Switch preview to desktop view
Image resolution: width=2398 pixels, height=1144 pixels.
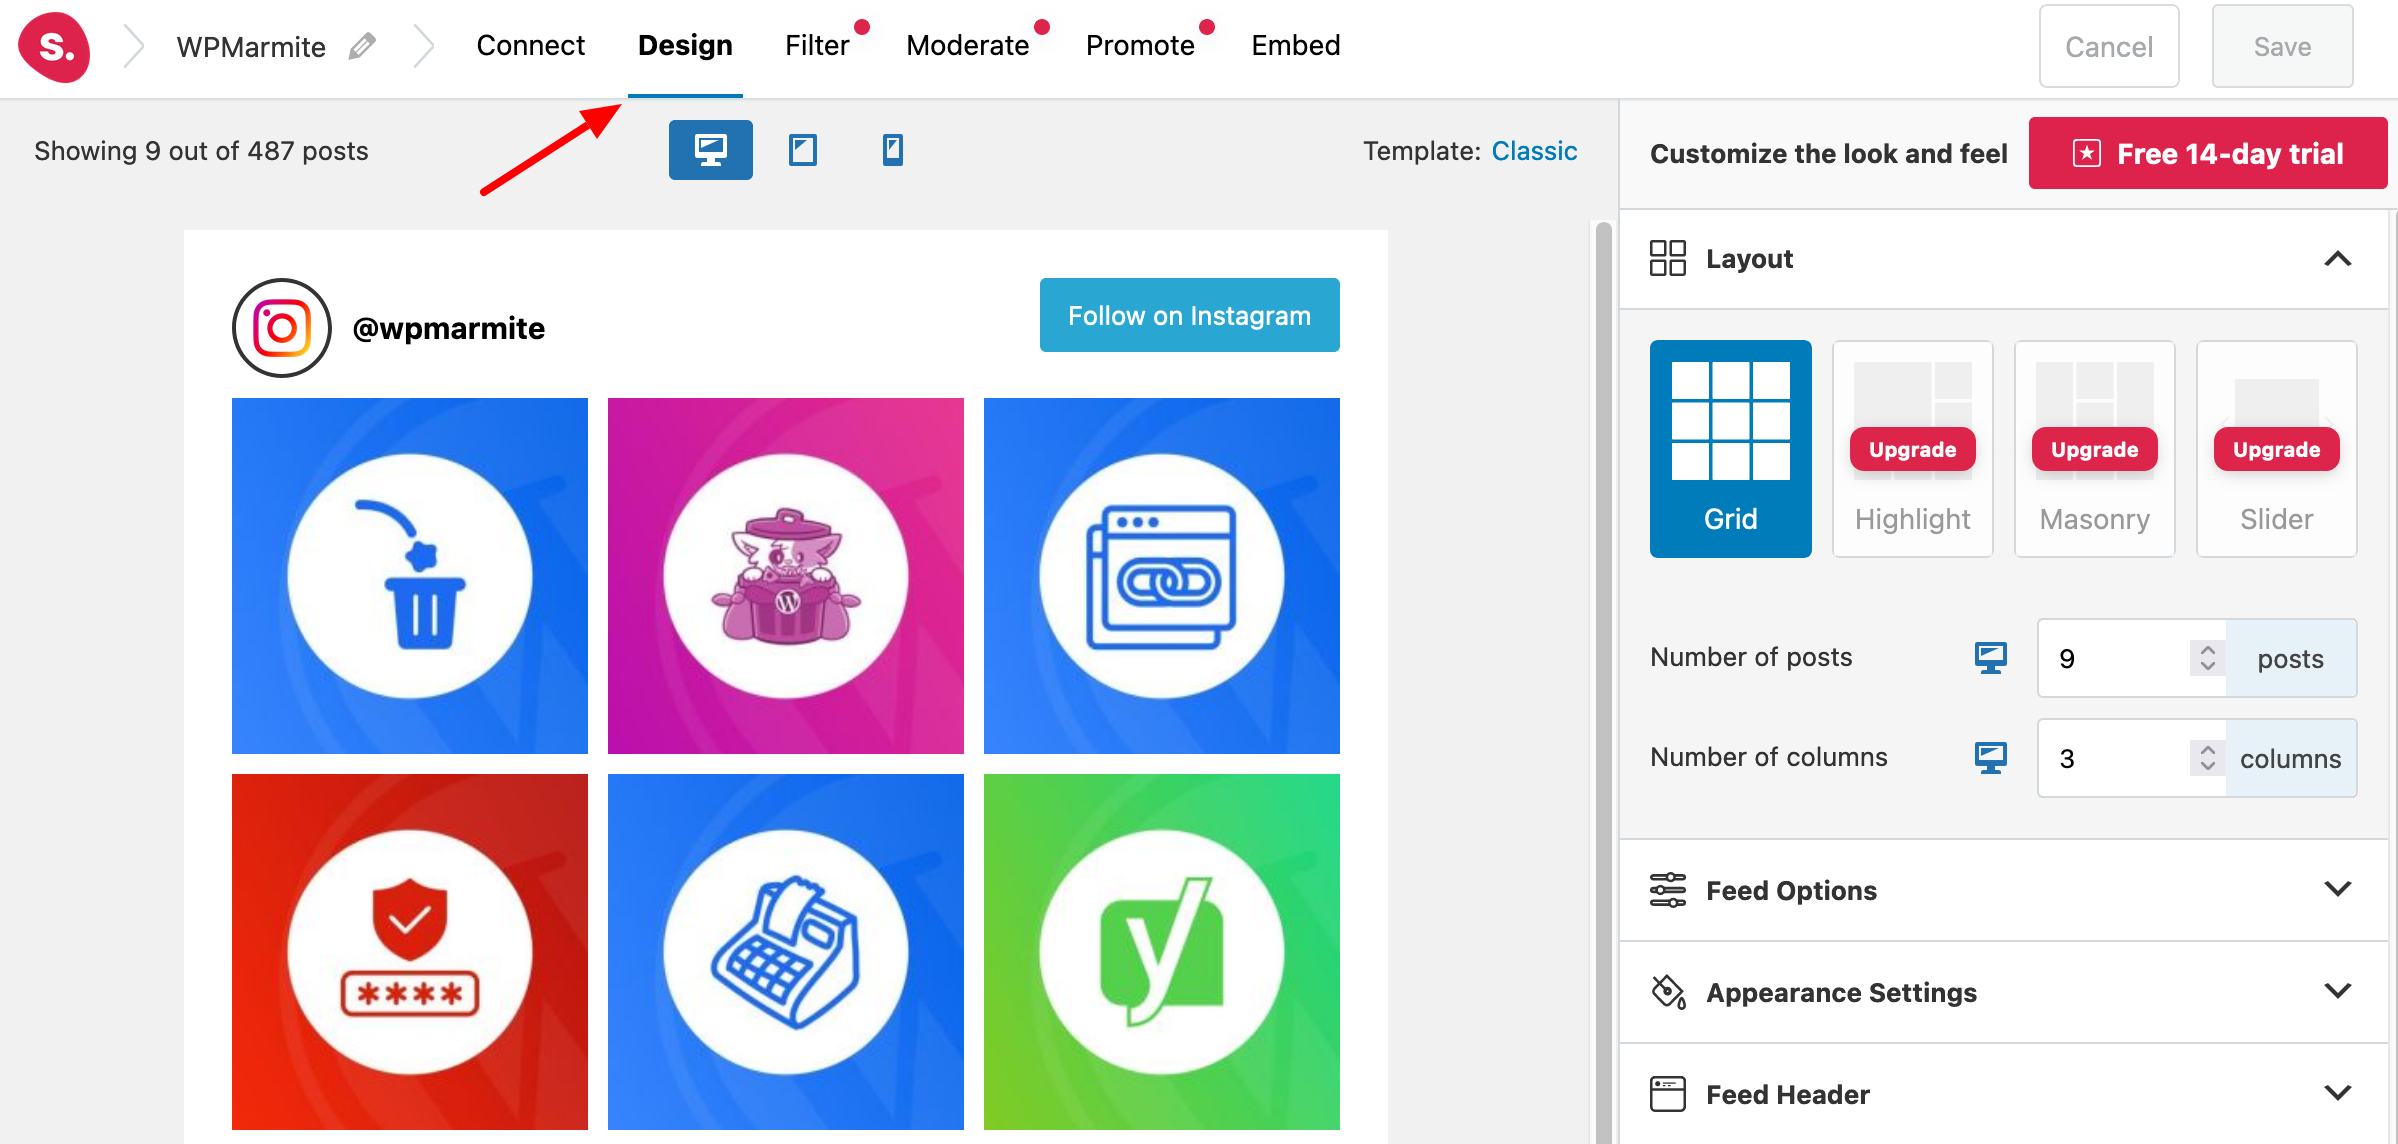tap(710, 150)
